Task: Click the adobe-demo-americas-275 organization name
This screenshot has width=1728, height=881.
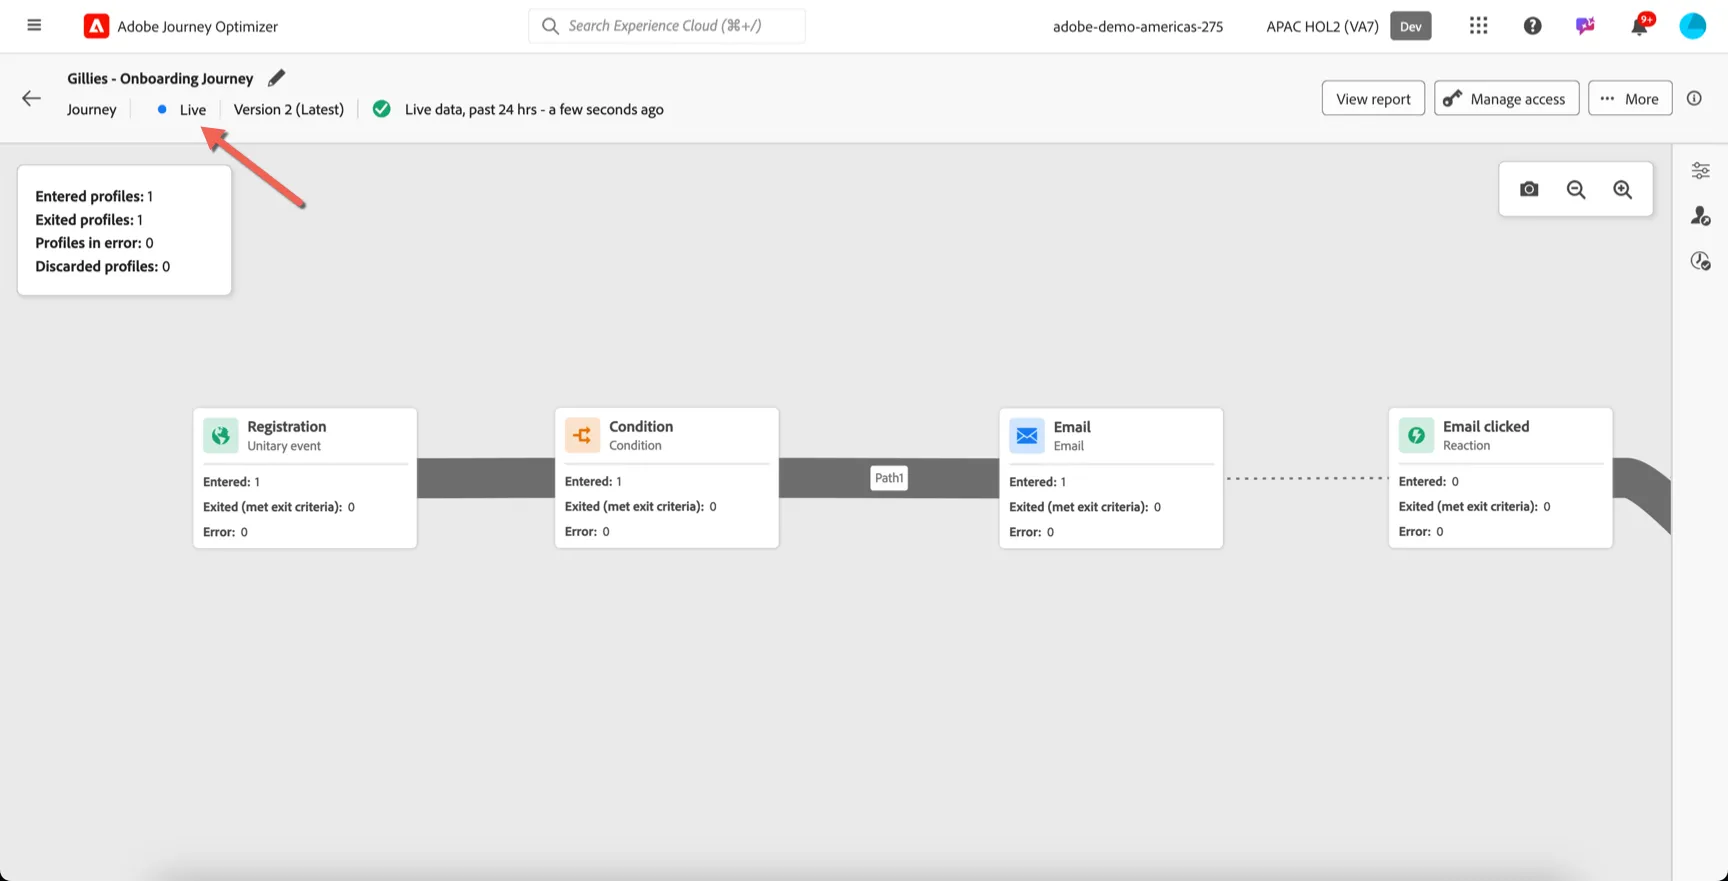Action: pos(1138,27)
